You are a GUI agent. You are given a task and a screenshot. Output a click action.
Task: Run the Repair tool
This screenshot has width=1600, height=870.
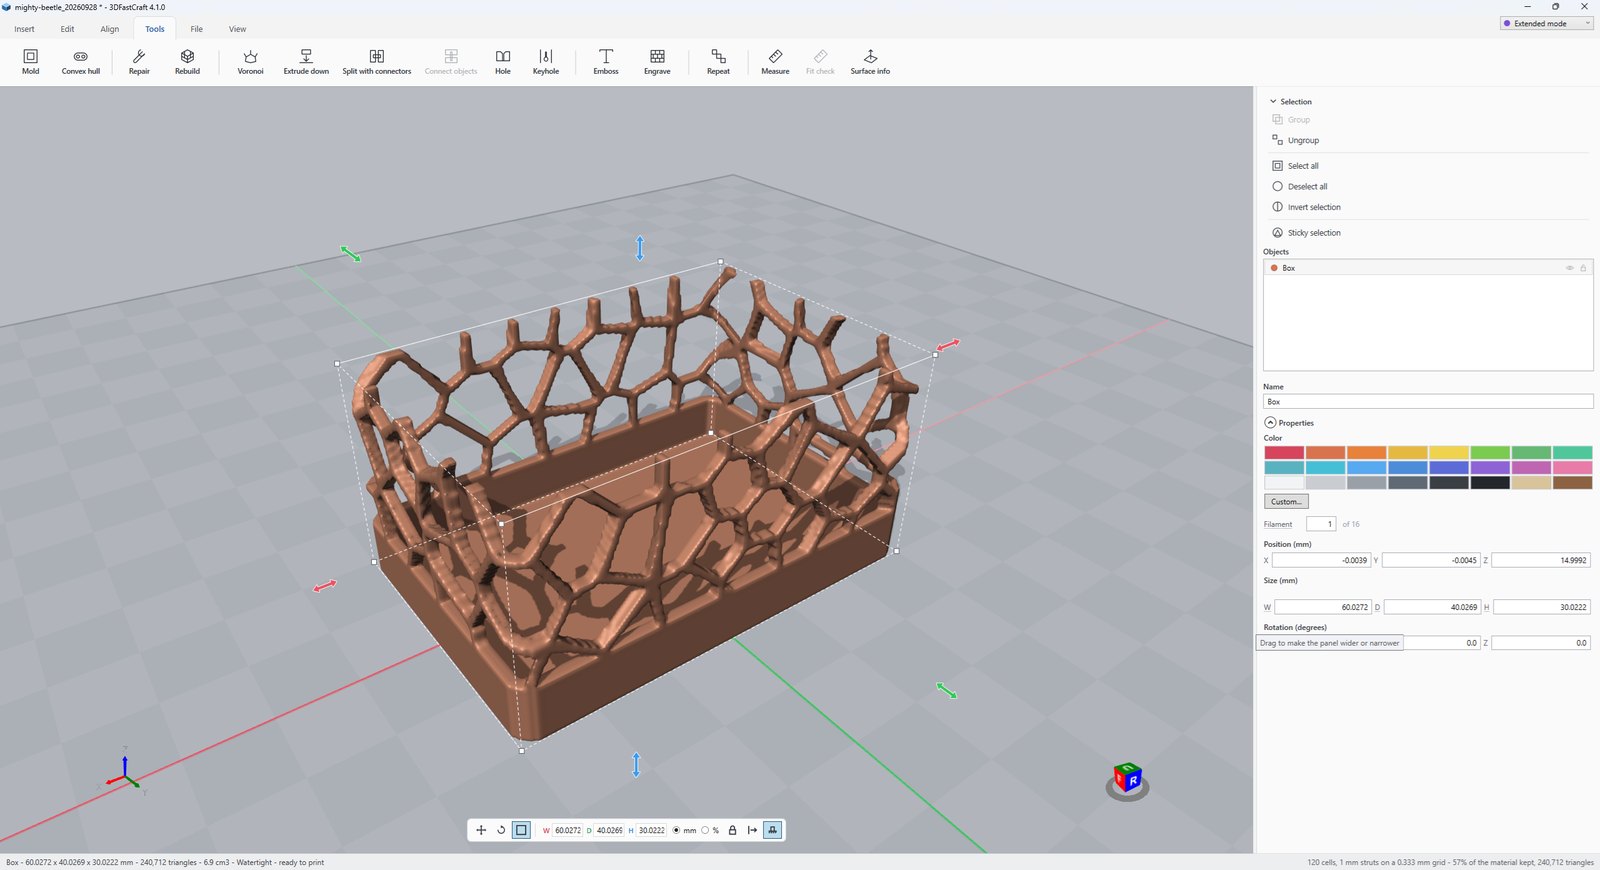(x=139, y=61)
